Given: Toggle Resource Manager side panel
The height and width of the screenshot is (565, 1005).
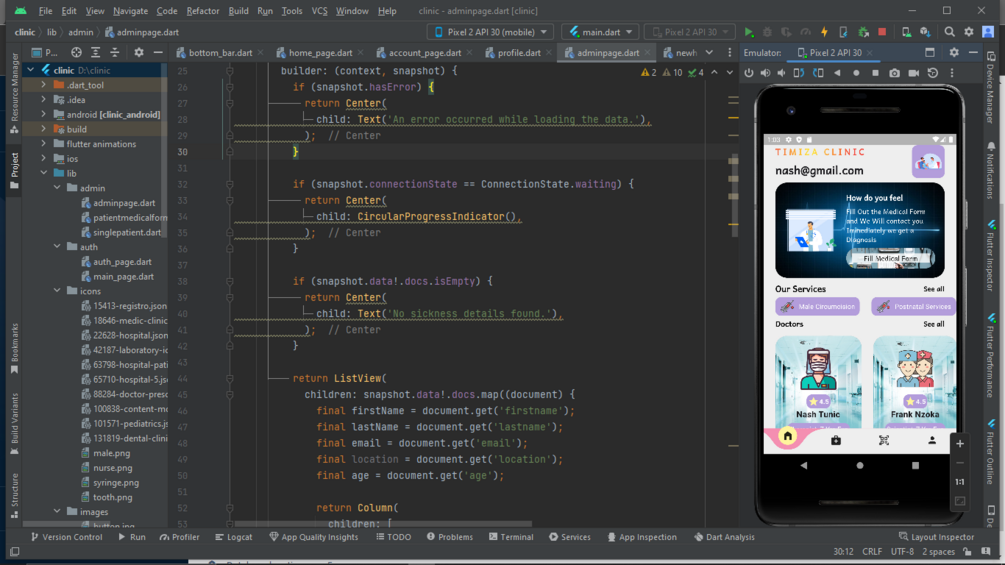Looking at the screenshot, I should point(14,94).
